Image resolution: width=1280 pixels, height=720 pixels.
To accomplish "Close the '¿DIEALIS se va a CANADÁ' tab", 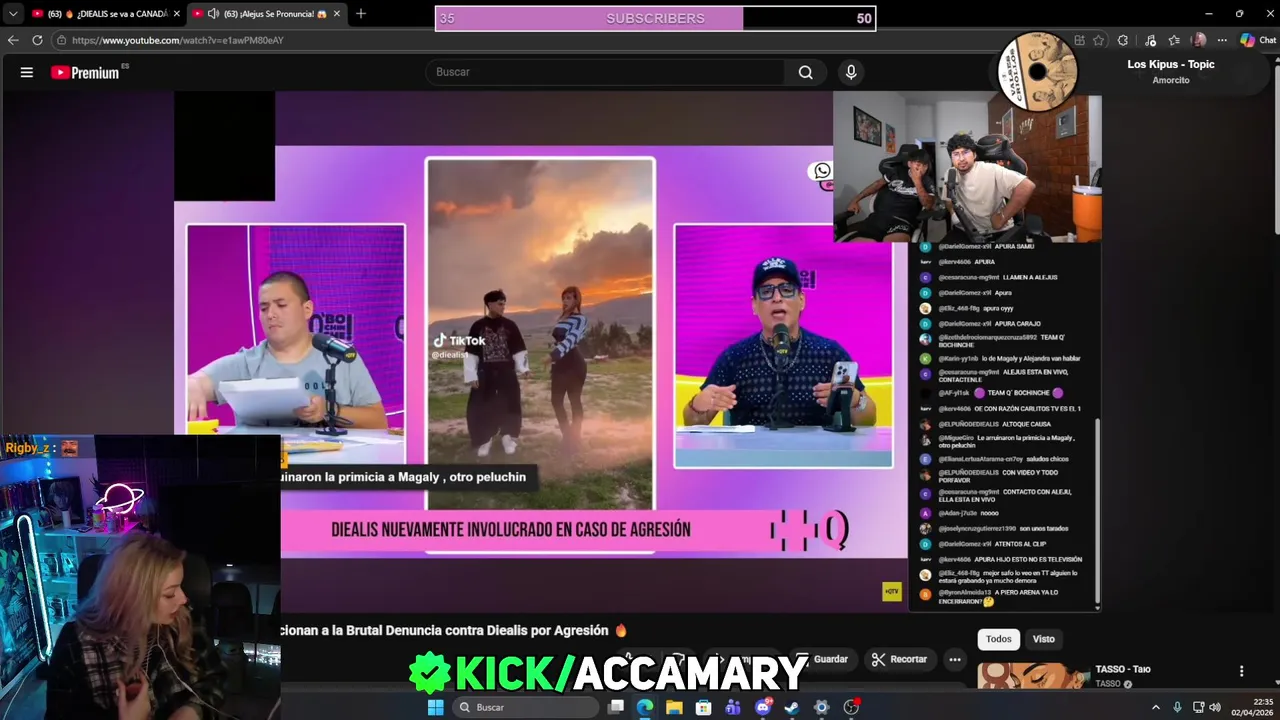I will point(177,14).
